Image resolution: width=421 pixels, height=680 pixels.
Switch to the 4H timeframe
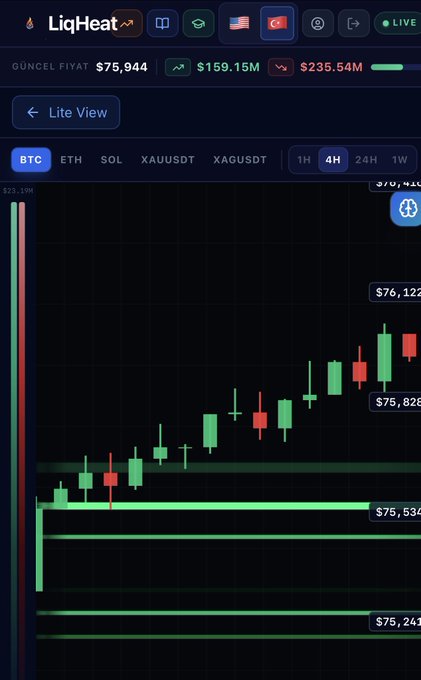pos(333,160)
